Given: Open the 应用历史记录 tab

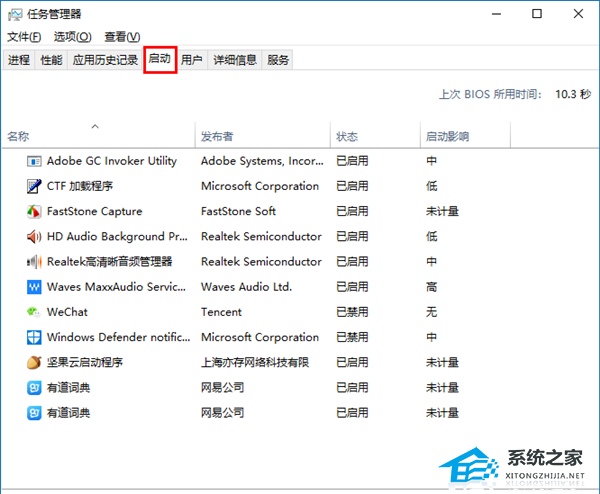Looking at the screenshot, I should pyautogui.click(x=105, y=60).
